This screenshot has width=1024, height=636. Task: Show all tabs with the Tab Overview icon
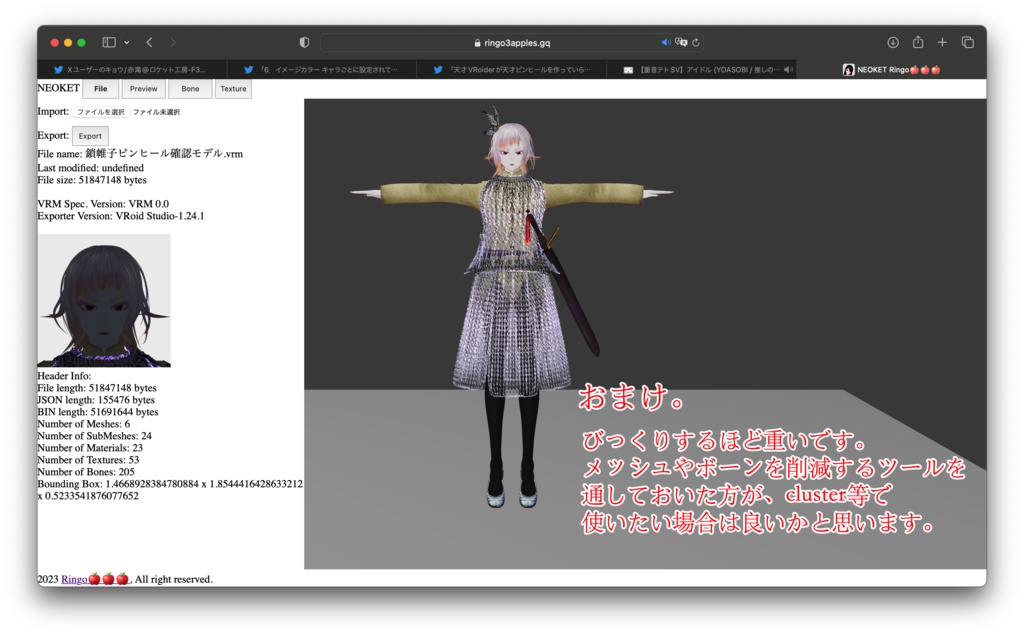pyautogui.click(x=967, y=42)
